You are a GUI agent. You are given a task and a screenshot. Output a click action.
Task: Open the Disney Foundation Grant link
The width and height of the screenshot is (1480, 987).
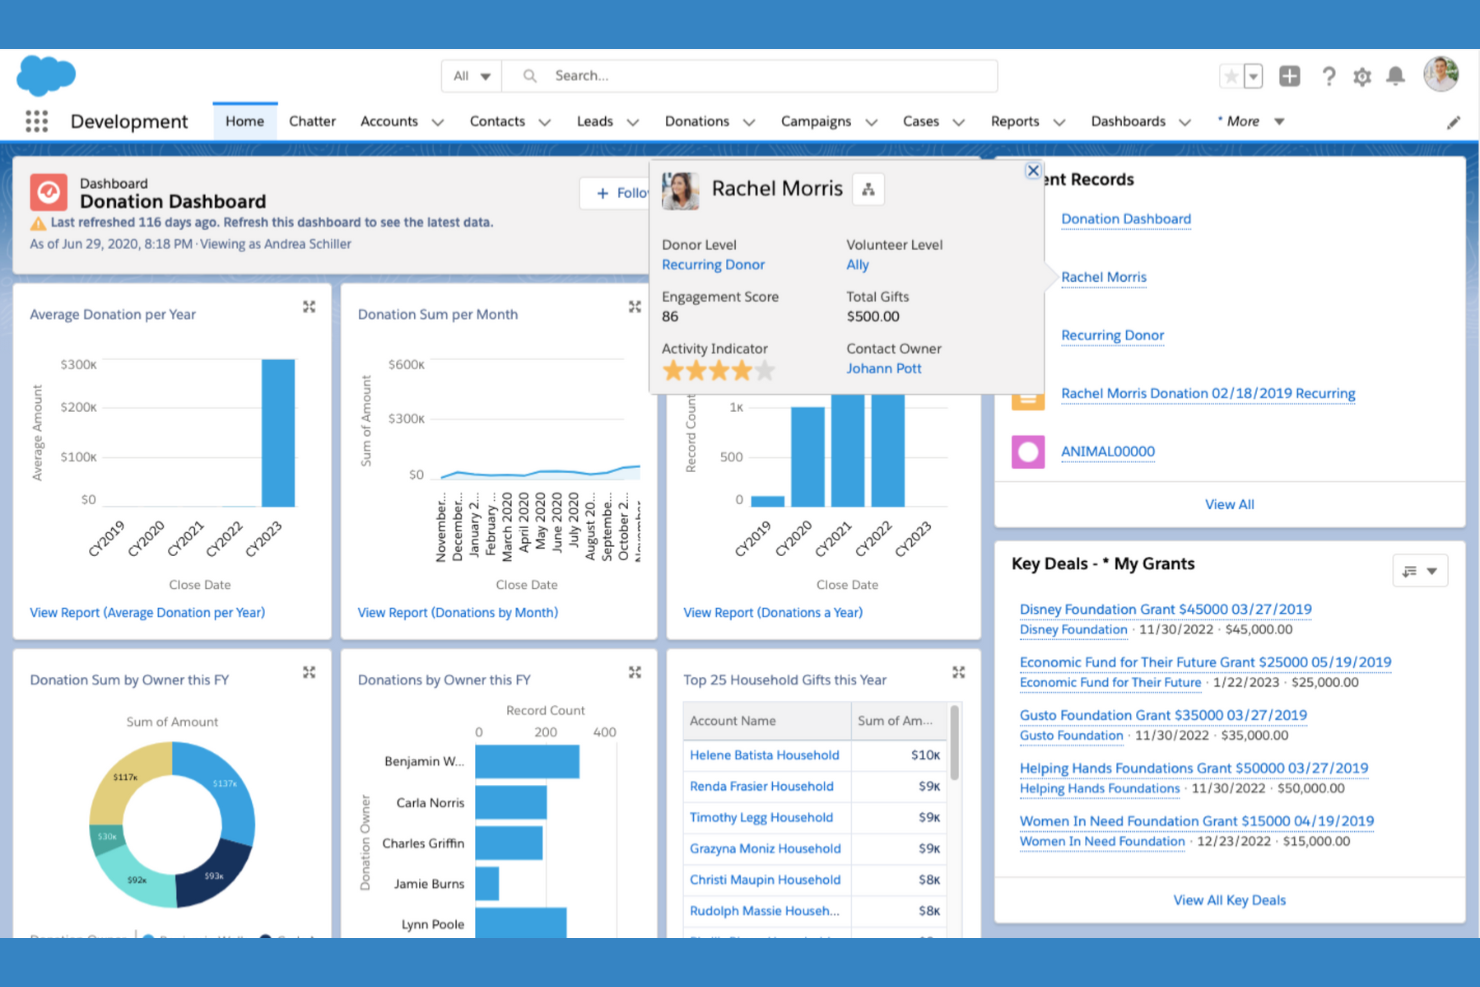(1165, 609)
